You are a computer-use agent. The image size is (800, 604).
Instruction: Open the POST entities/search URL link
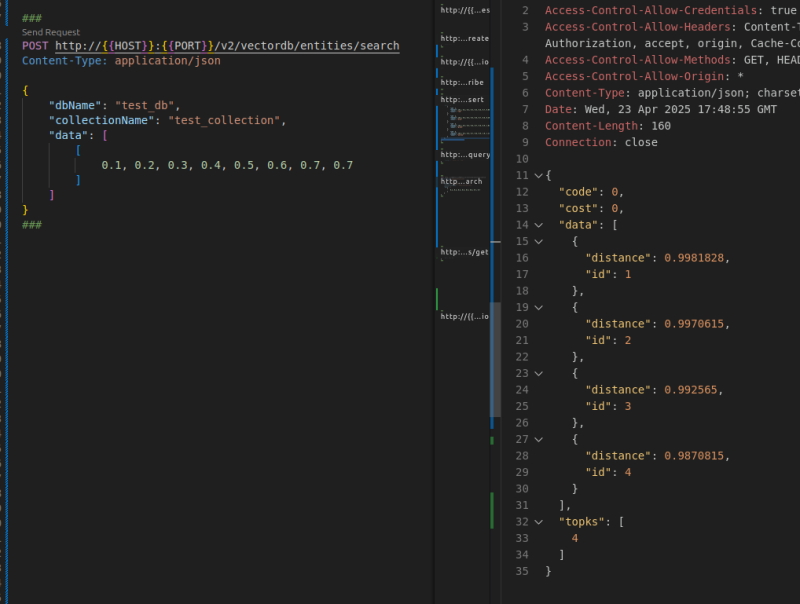tap(227, 46)
